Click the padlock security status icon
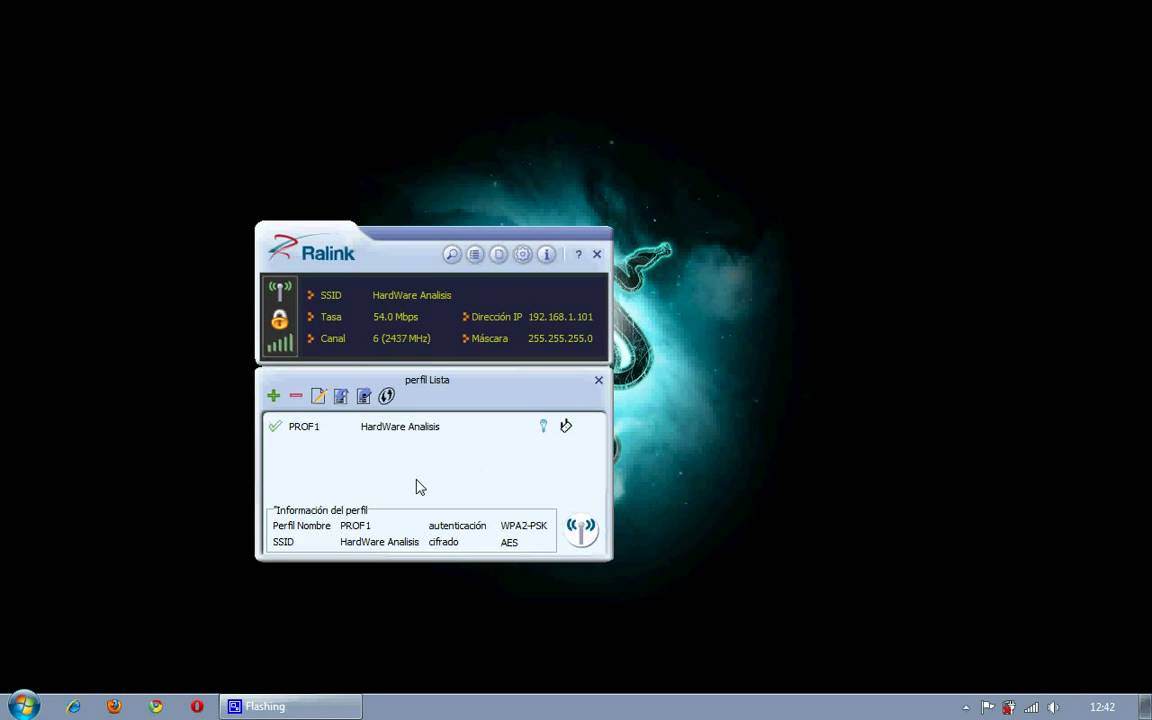 click(280, 319)
